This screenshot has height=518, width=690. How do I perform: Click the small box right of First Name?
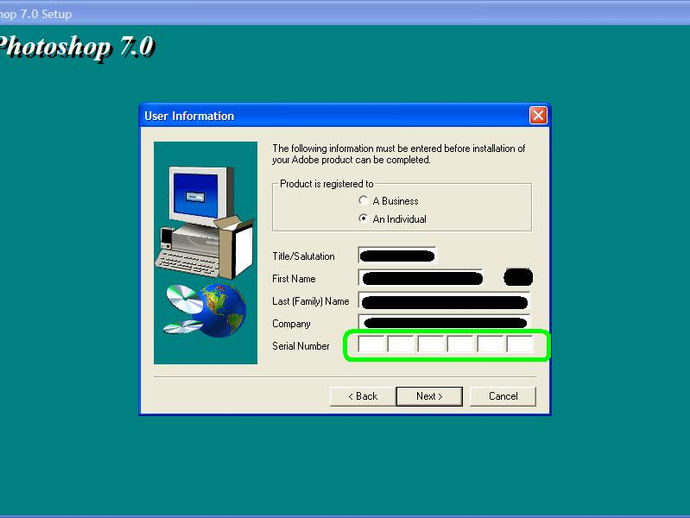coord(518,278)
